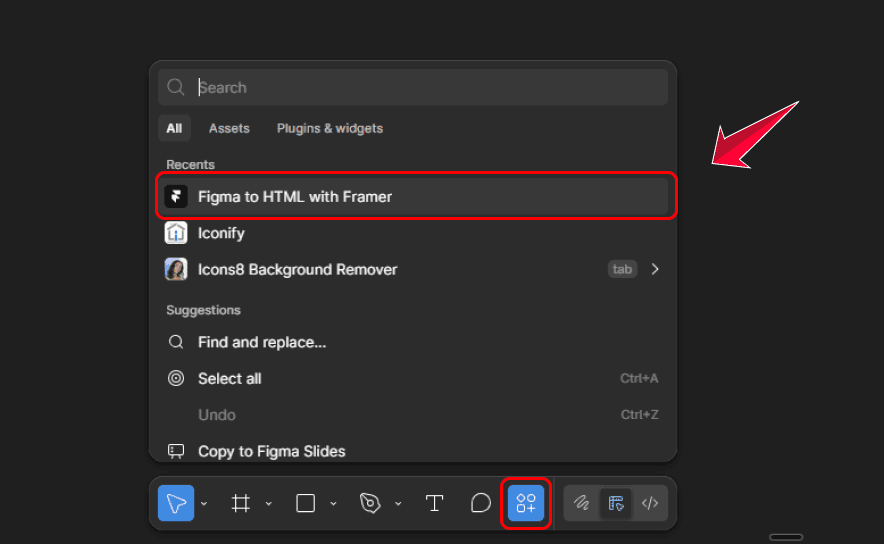
Task: Run Figma to HTML with Framer plugin
Action: pos(415,197)
